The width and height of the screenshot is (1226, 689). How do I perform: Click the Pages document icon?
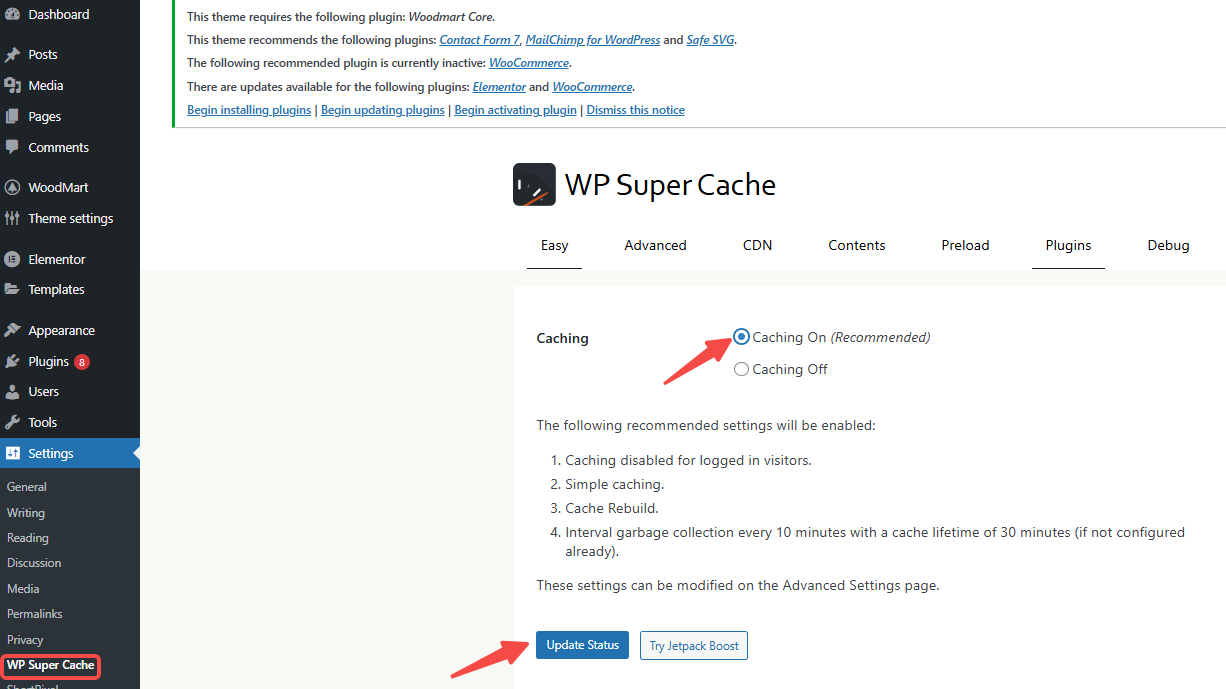[14, 116]
